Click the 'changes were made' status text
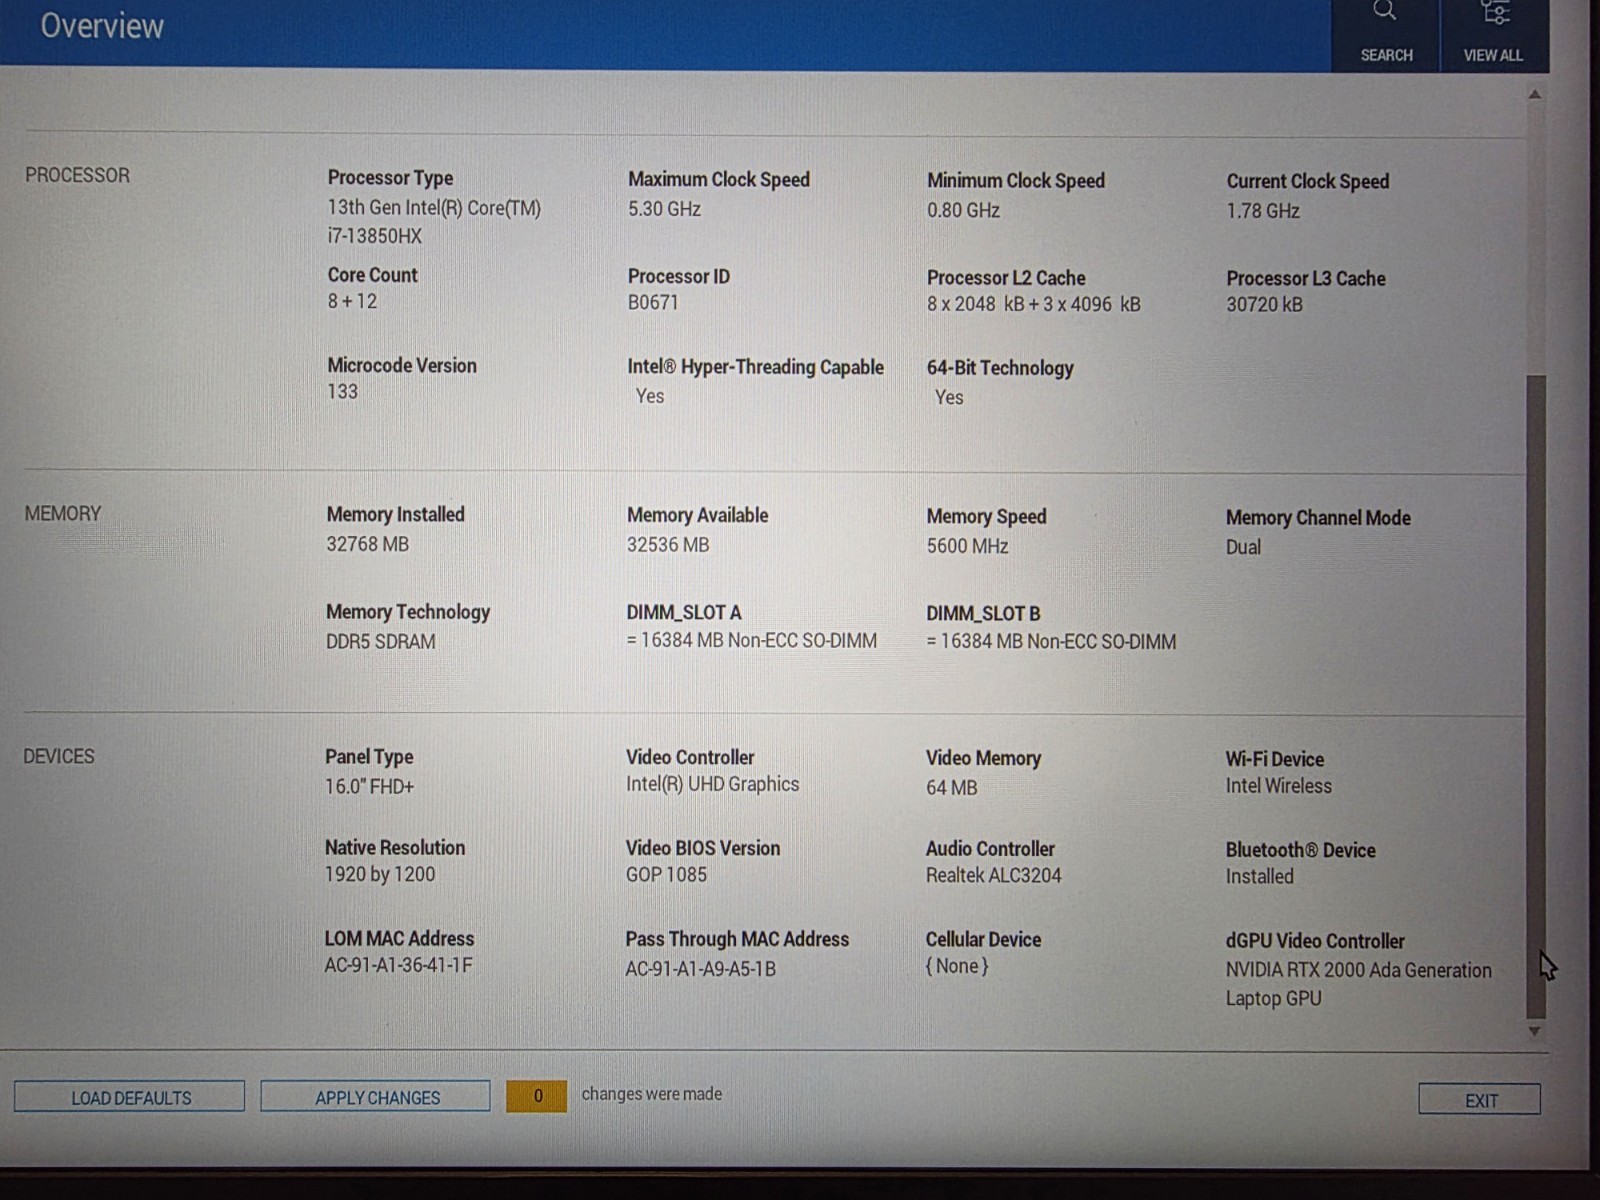This screenshot has height=1200, width=1600. pyautogui.click(x=652, y=1094)
